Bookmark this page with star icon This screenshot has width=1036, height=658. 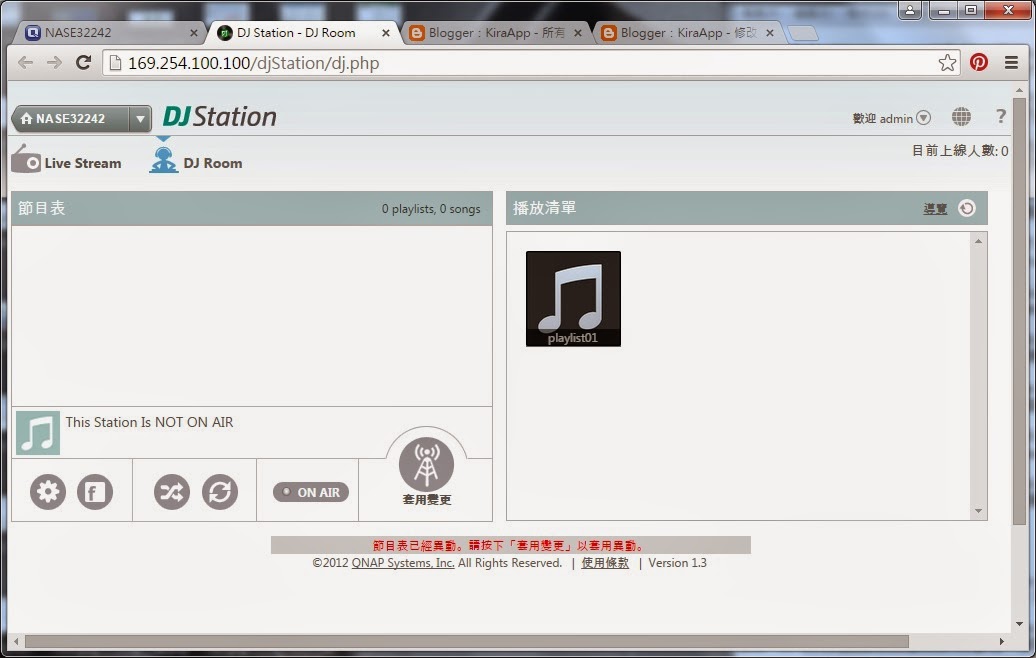pos(947,63)
